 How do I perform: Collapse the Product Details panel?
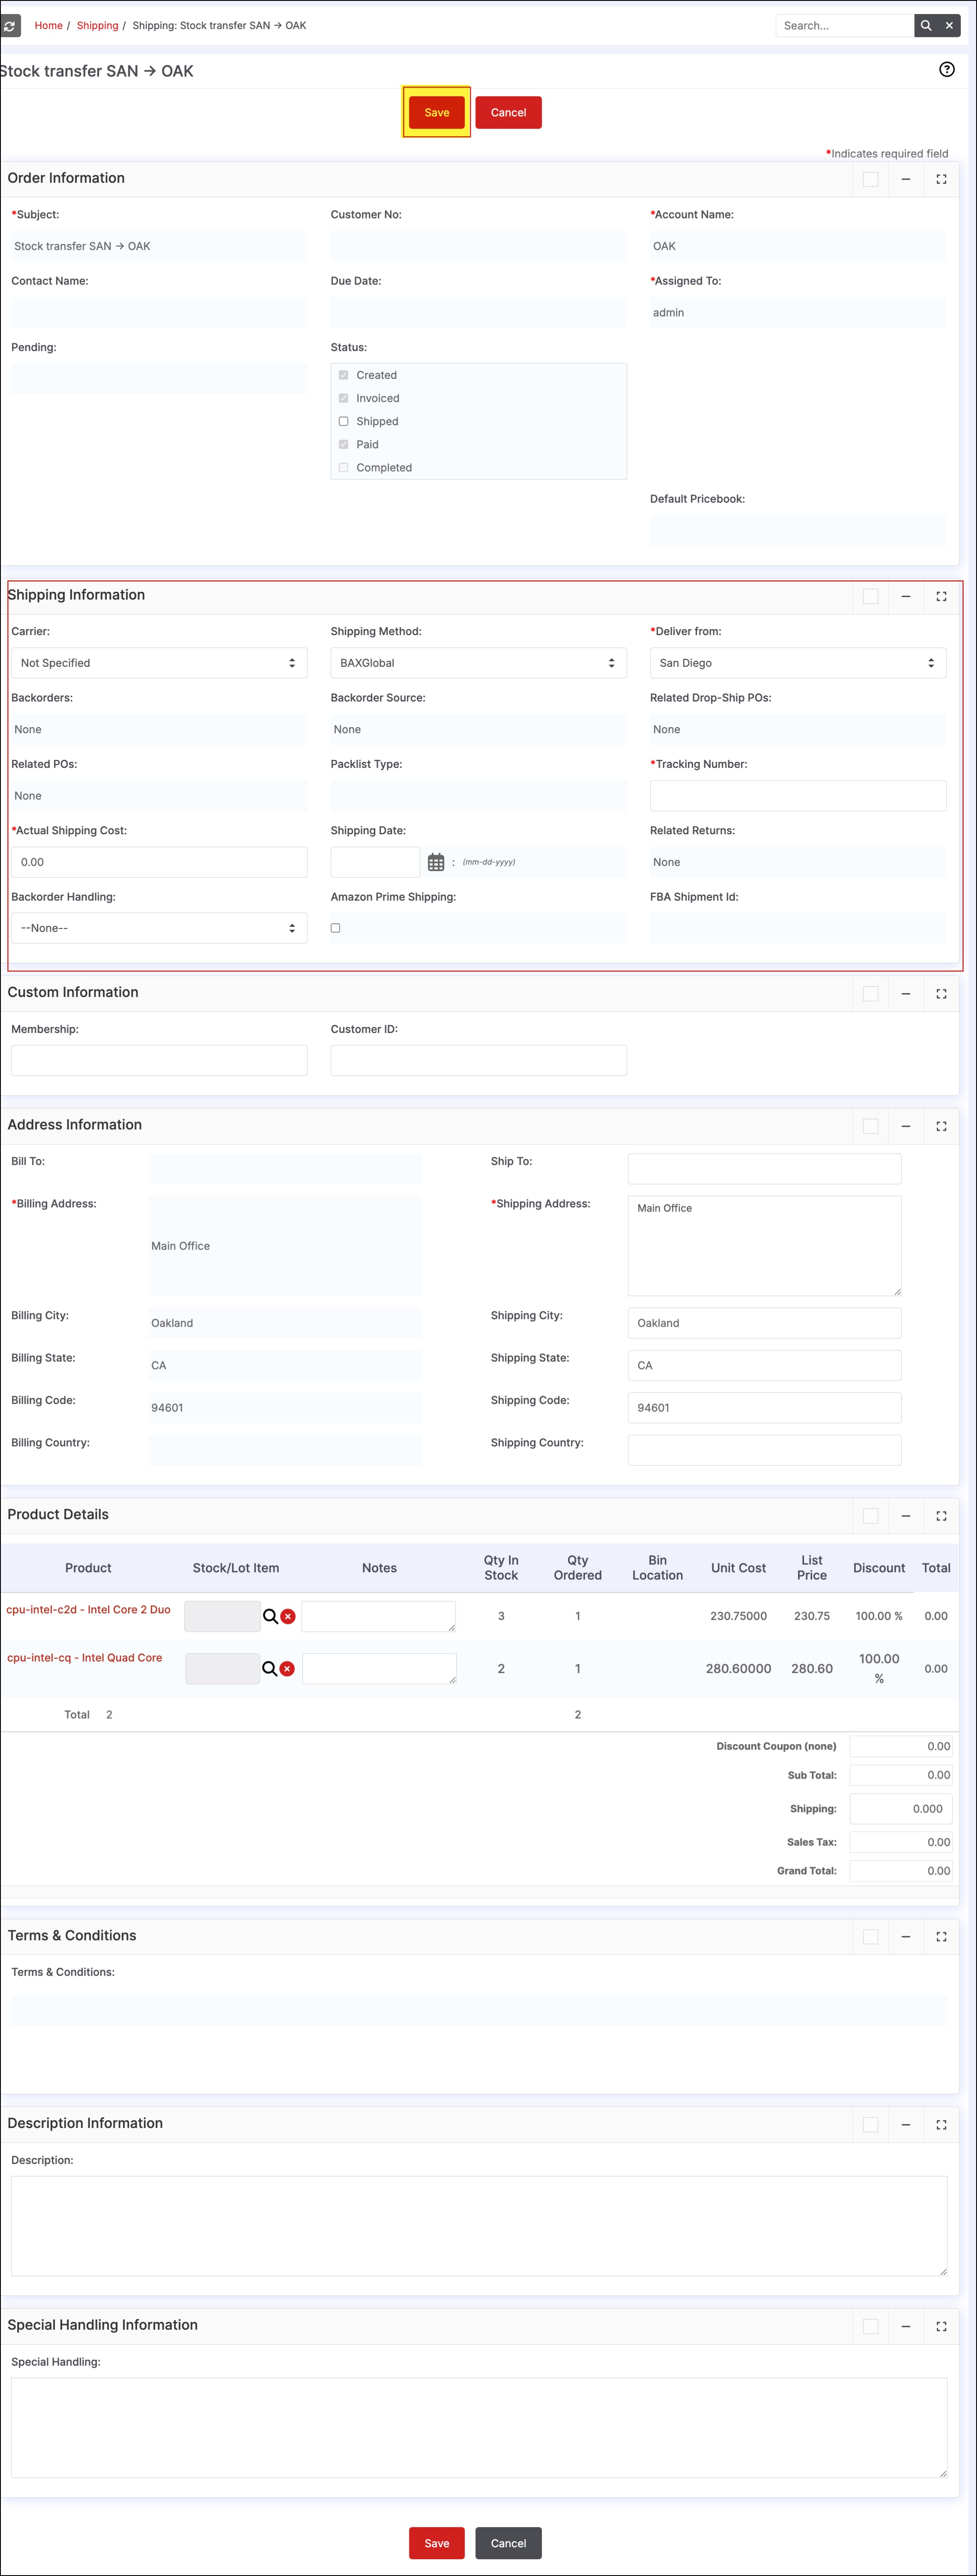point(905,1516)
